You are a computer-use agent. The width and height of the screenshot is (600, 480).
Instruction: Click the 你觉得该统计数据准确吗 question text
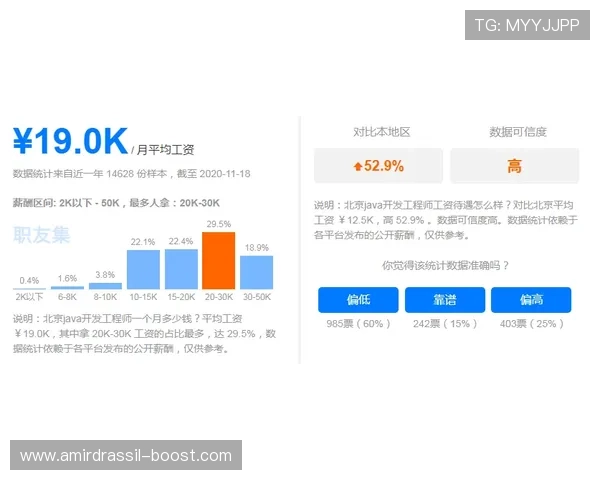point(445,265)
